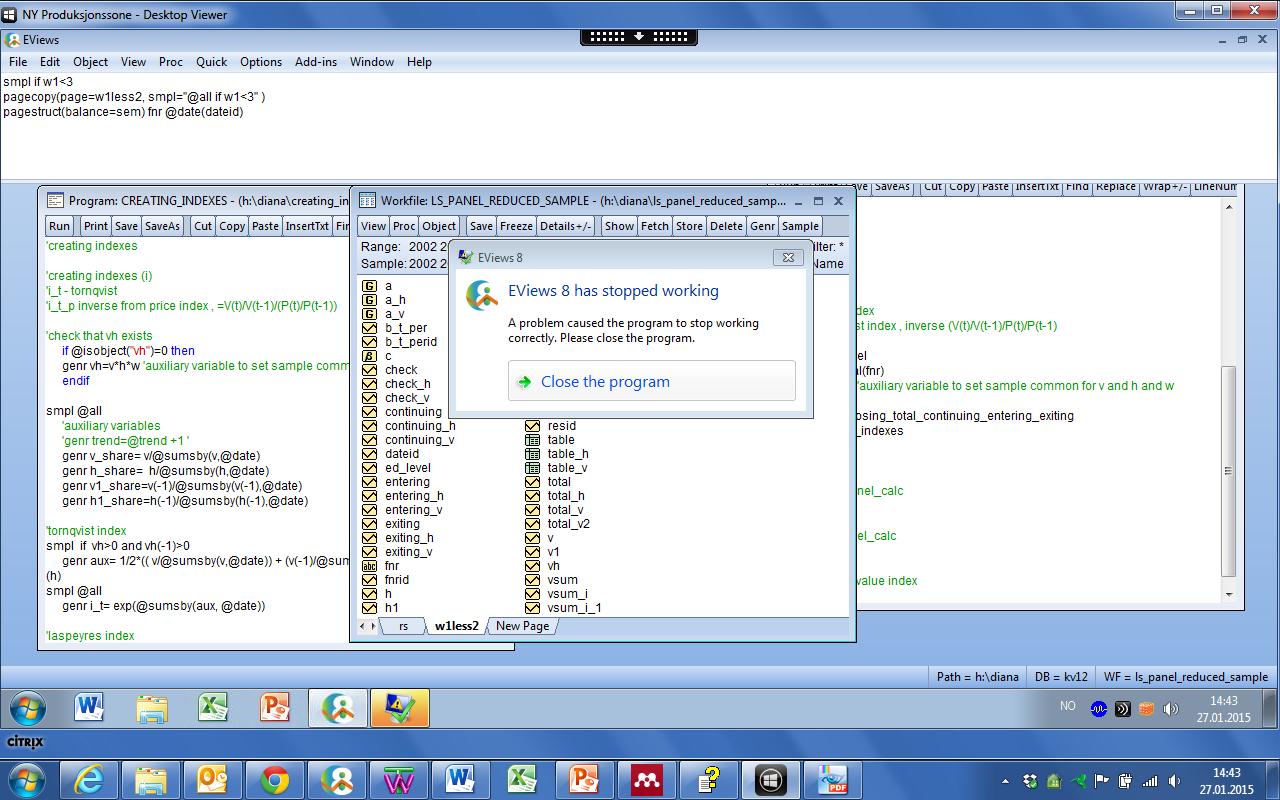The image size is (1280, 800).
Task: Open the View button in Workfile toolbar
Action: [373, 226]
